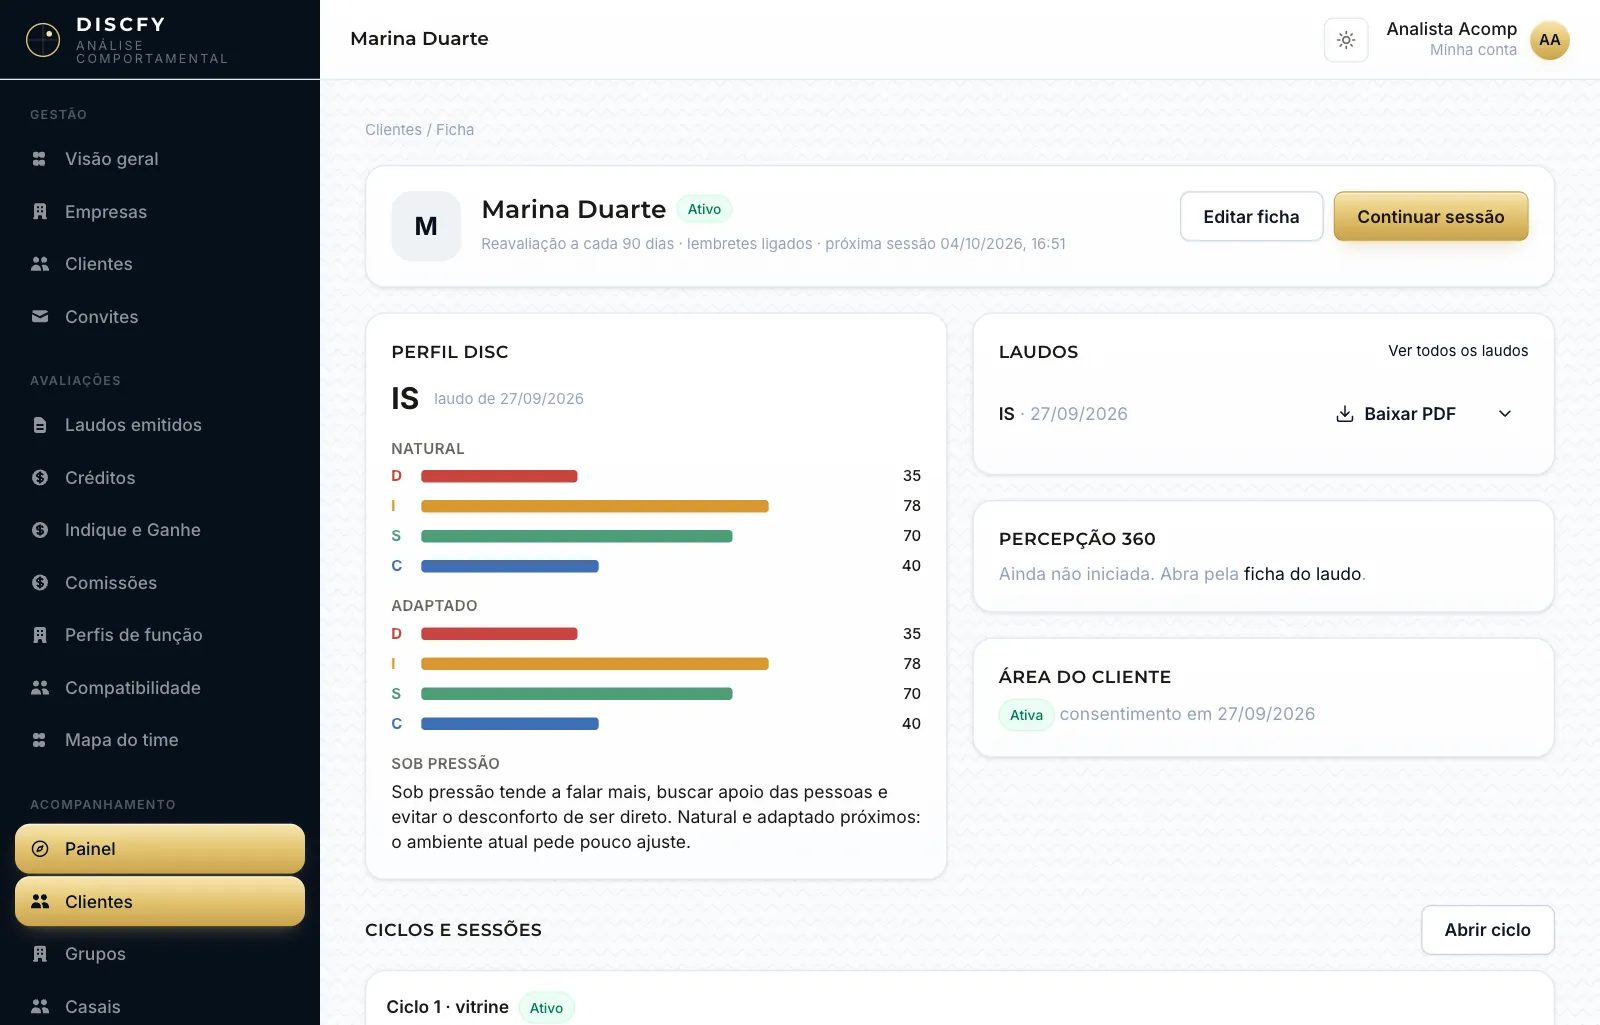Image resolution: width=1600 pixels, height=1025 pixels.
Task: Click the Créditos coin icon
Action: click(x=40, y=478)
